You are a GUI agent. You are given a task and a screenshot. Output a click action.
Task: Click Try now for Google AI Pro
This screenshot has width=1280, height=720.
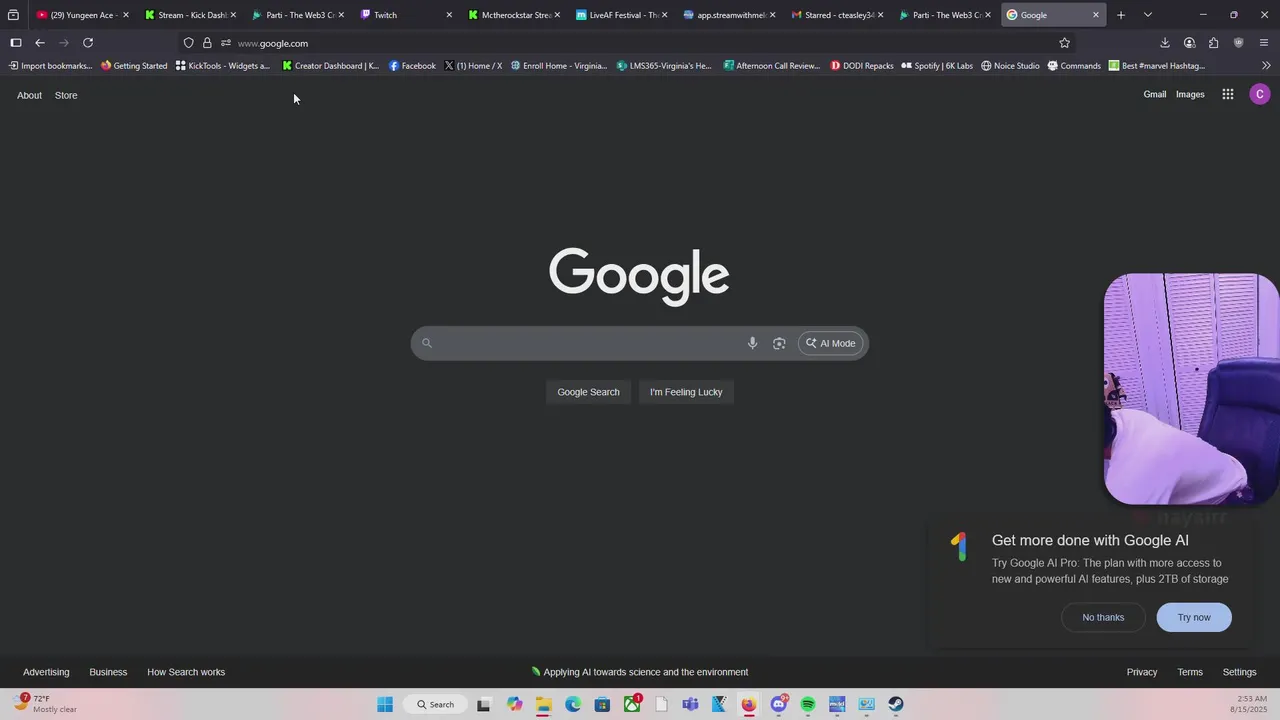1194,617
